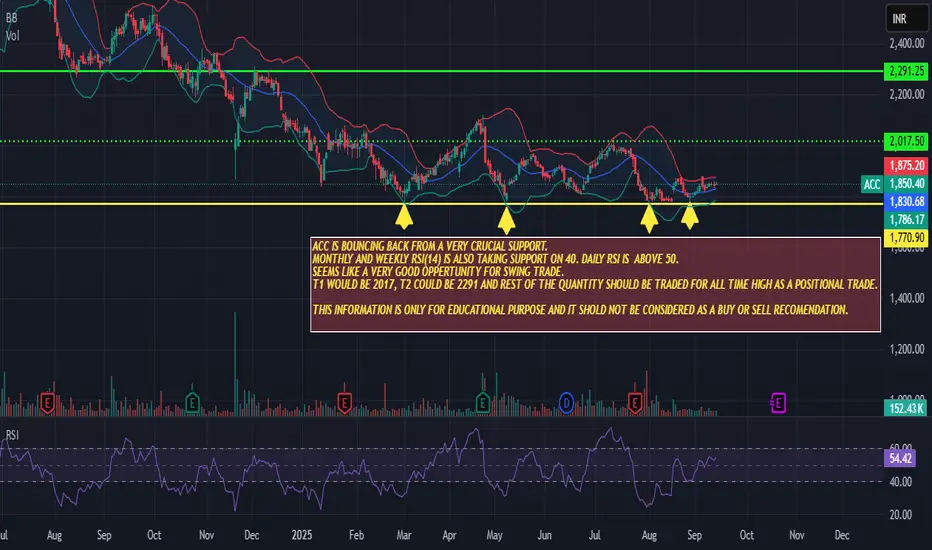Click the 20.00 RSI scale value

tap(900, 515)
